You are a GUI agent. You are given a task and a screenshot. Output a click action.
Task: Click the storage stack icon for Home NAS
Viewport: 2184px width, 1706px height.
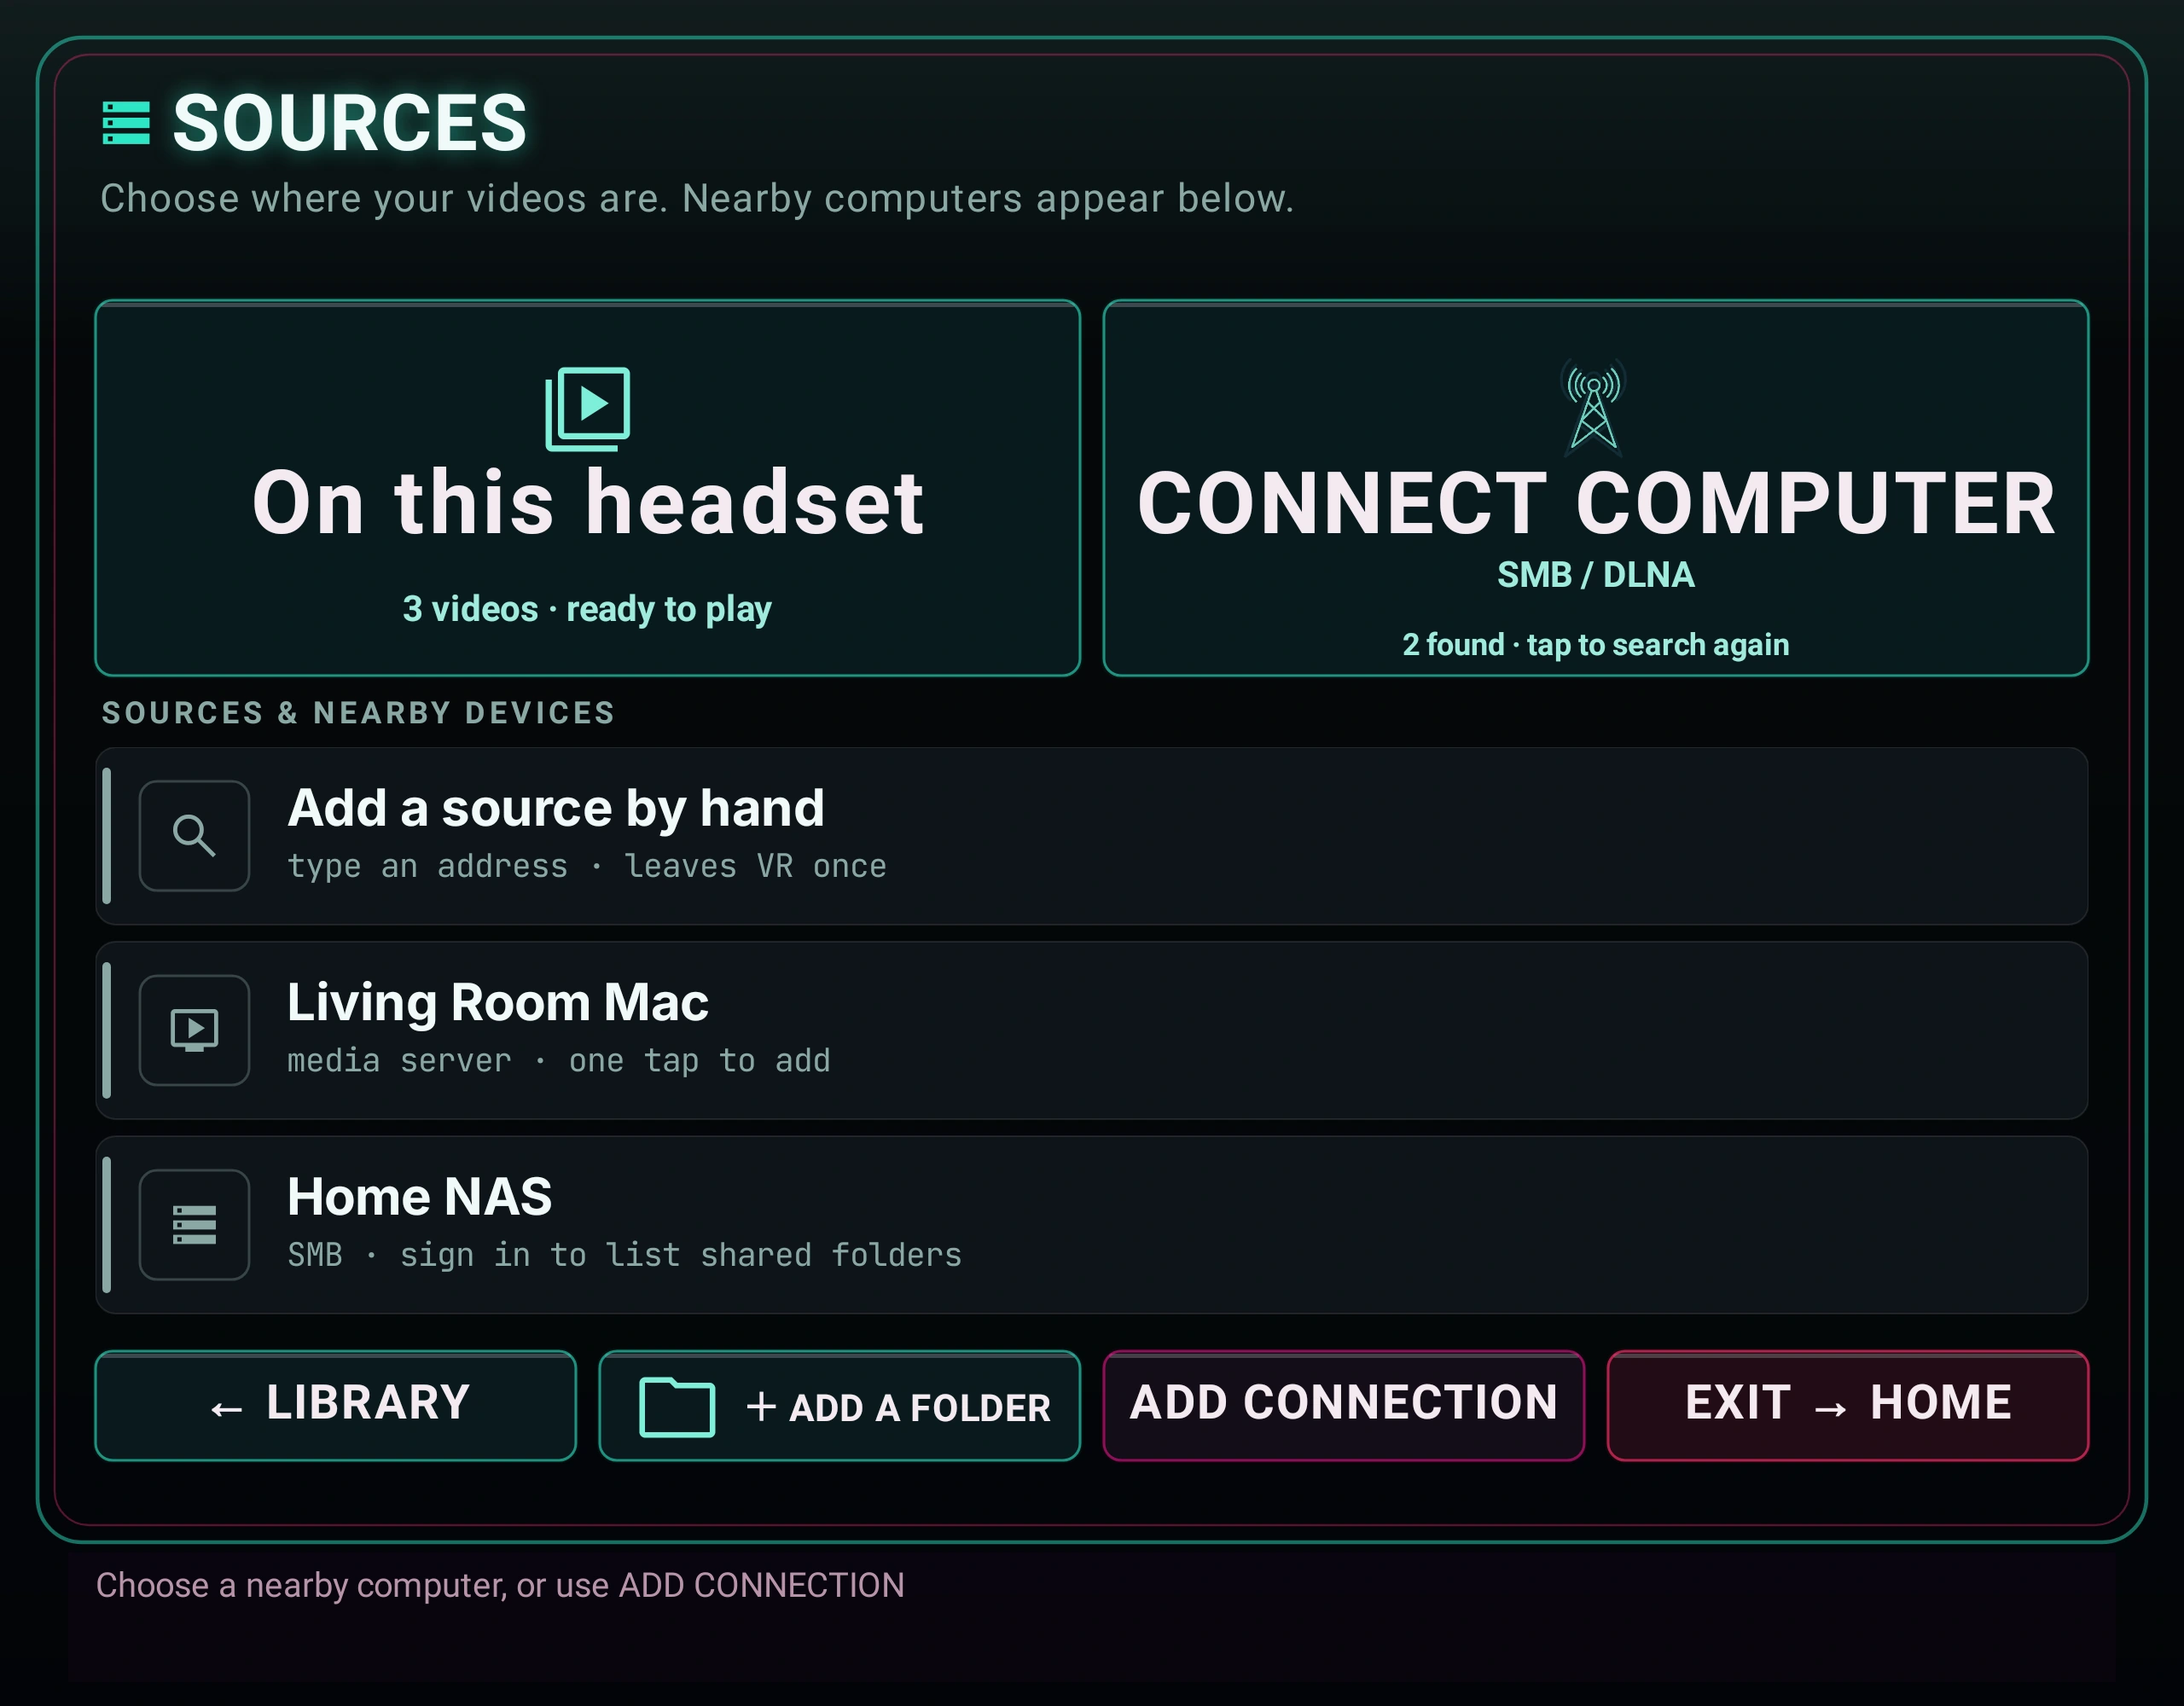(194, 1225)
